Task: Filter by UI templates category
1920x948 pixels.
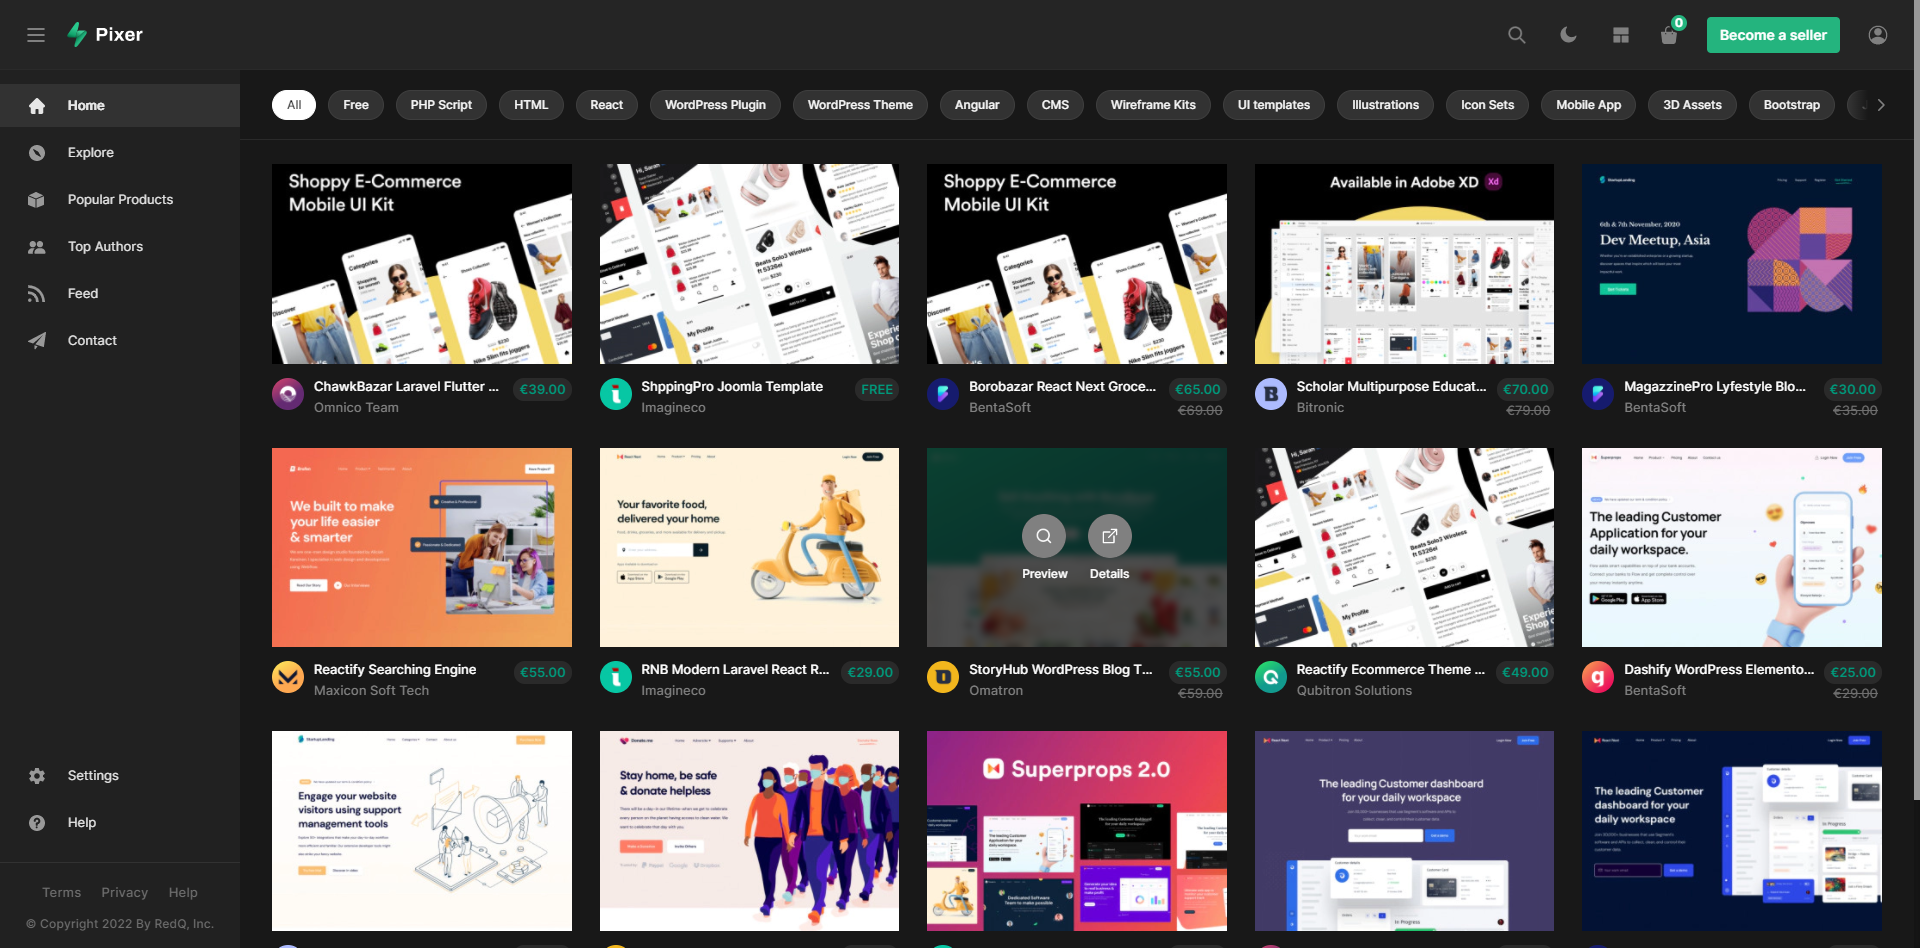Action: [1274, 105]
